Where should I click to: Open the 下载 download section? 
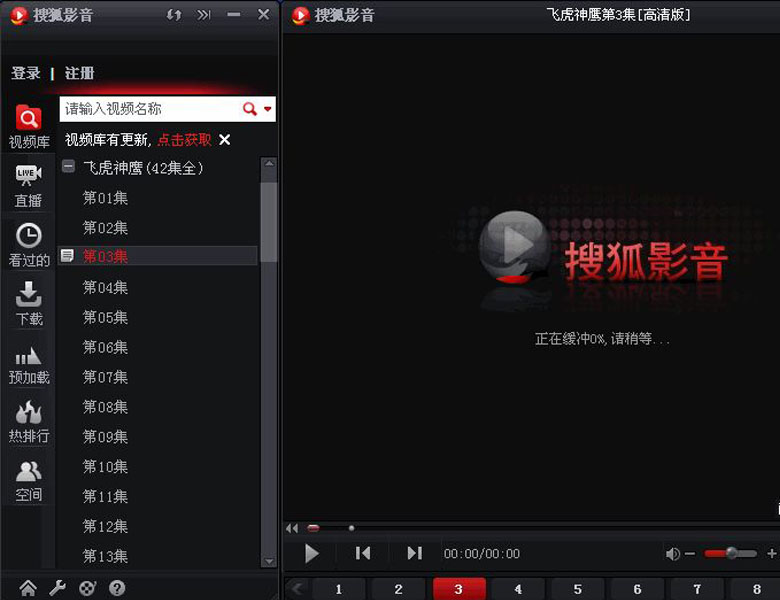28,303
